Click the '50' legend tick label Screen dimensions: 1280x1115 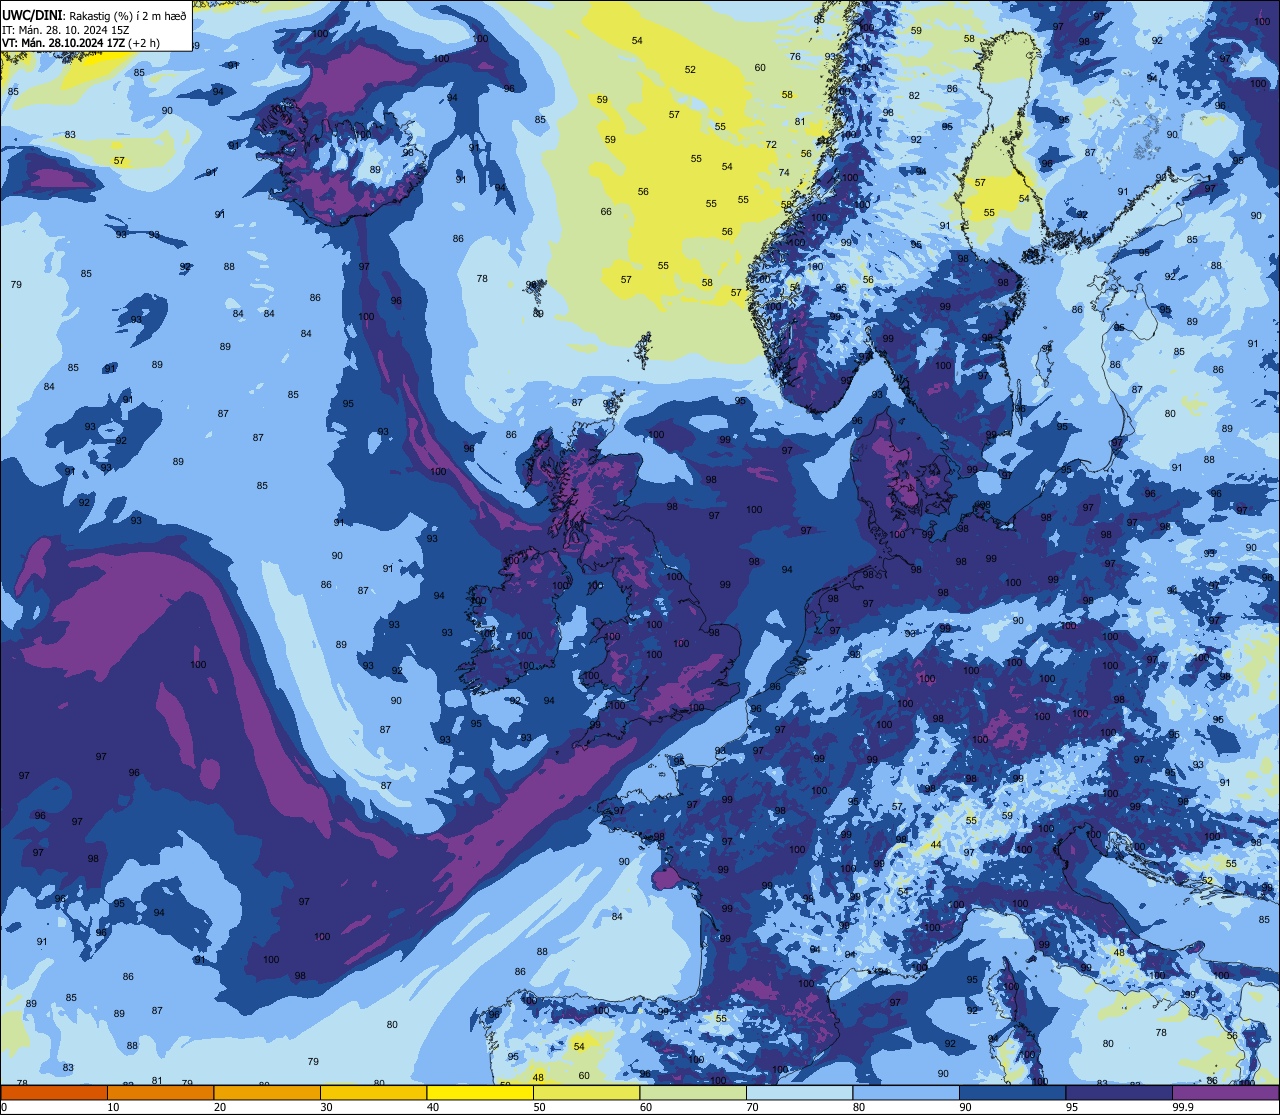(x=539, y=1107)
